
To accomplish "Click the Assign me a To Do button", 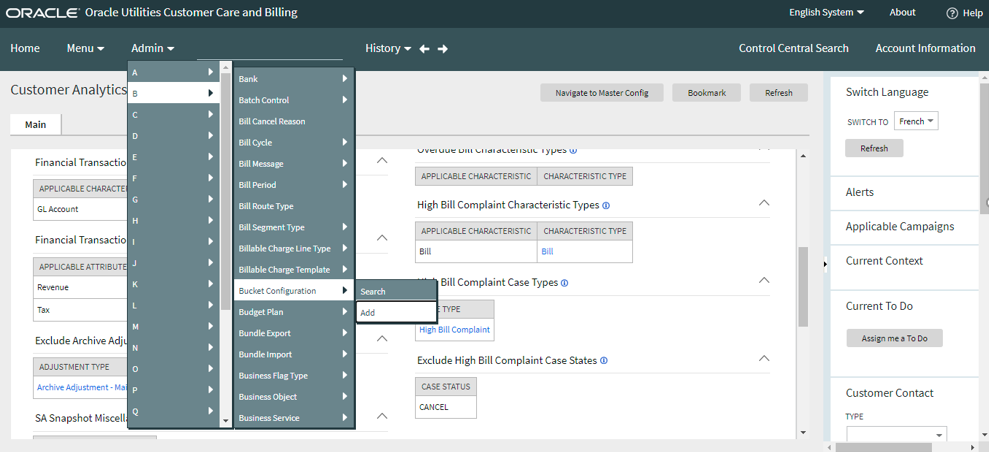I will pos(894,338).
